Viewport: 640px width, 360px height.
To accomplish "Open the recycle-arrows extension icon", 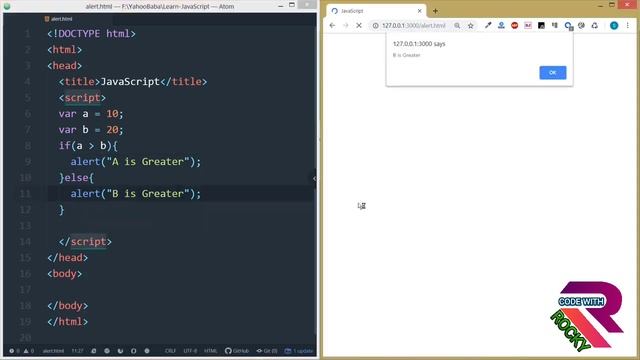I will tap(595, 25).
